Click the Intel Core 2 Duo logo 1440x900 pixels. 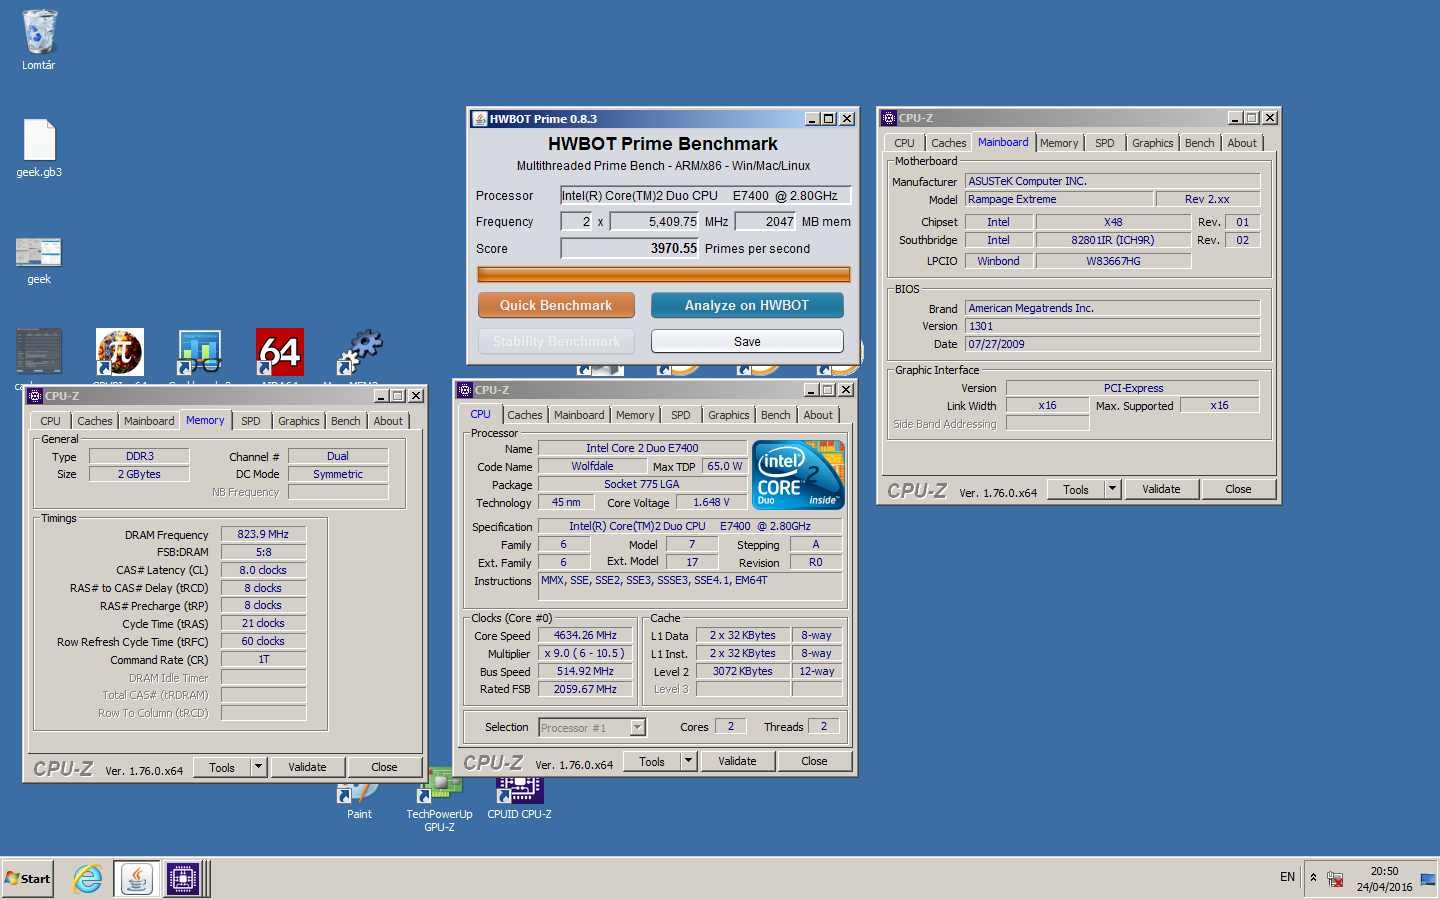pos(798,475)
